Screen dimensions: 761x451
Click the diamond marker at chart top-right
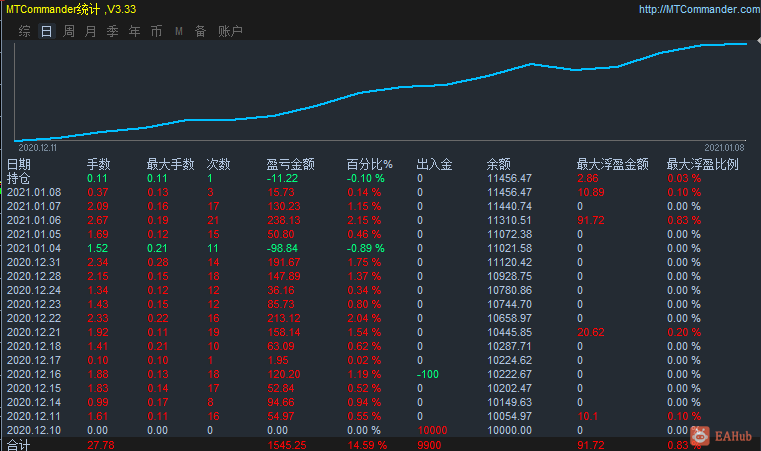coord(758,42)
